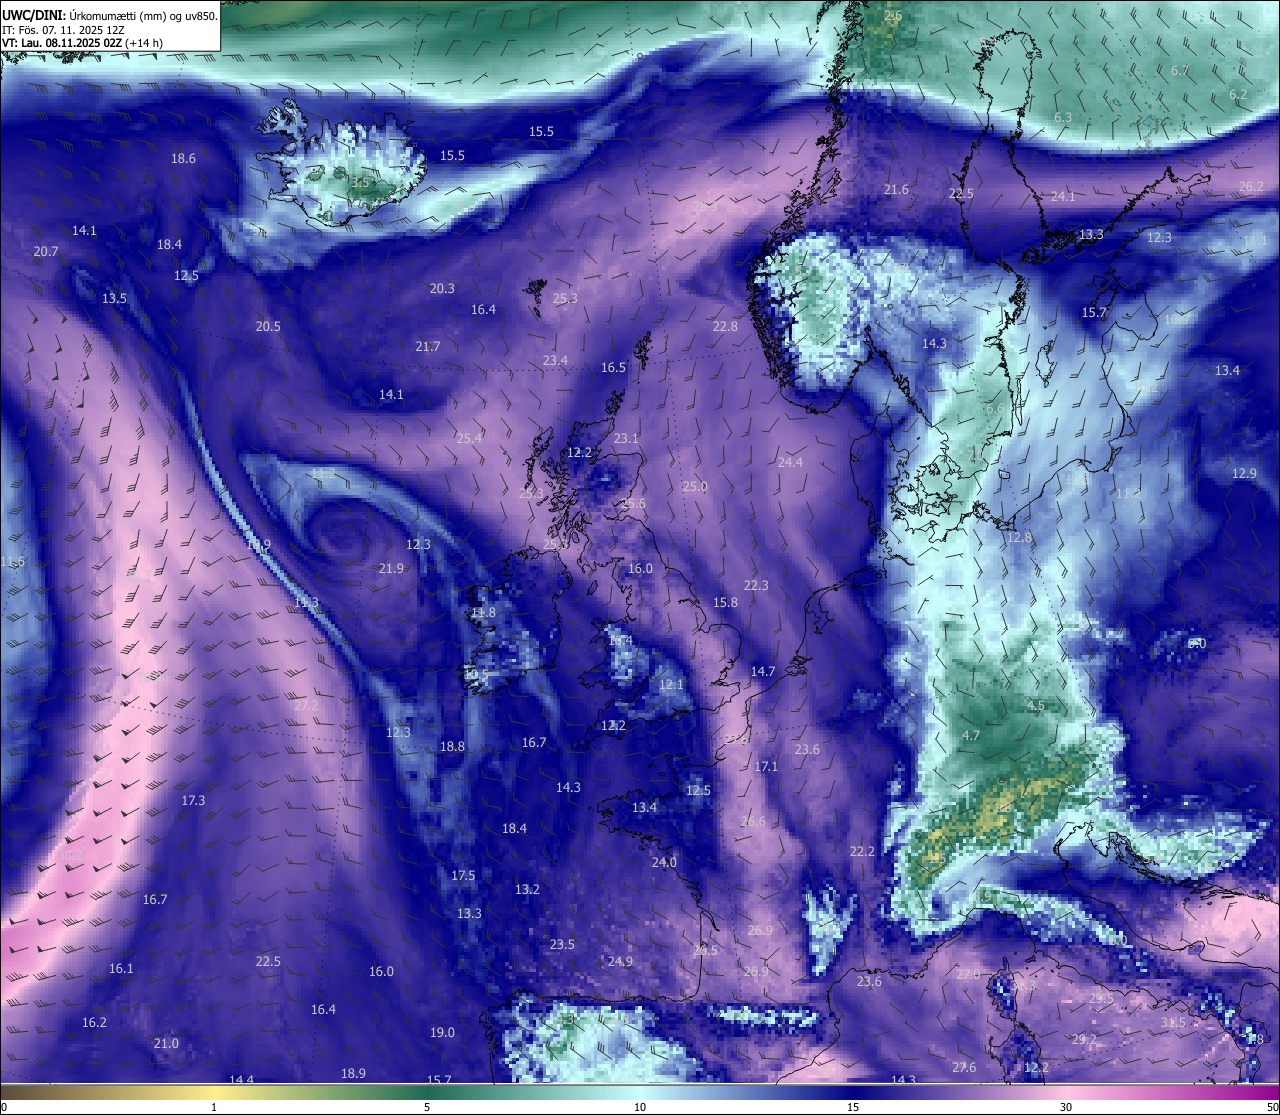Click the 18.6 value west of Iceland

(183, 158)
